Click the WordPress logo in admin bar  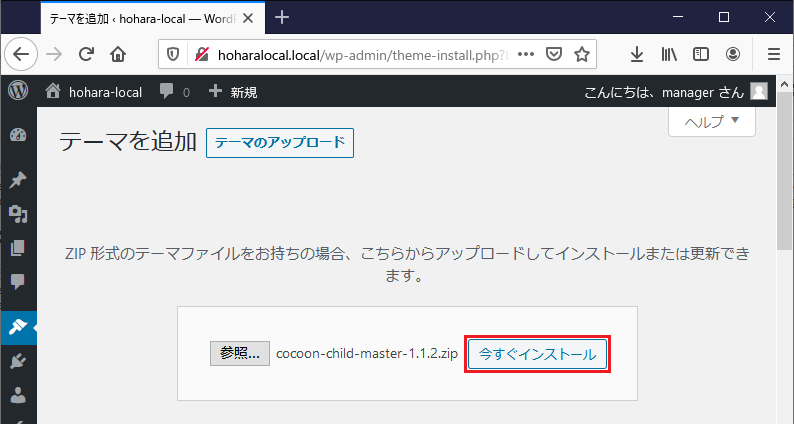[x=17, y=91]
